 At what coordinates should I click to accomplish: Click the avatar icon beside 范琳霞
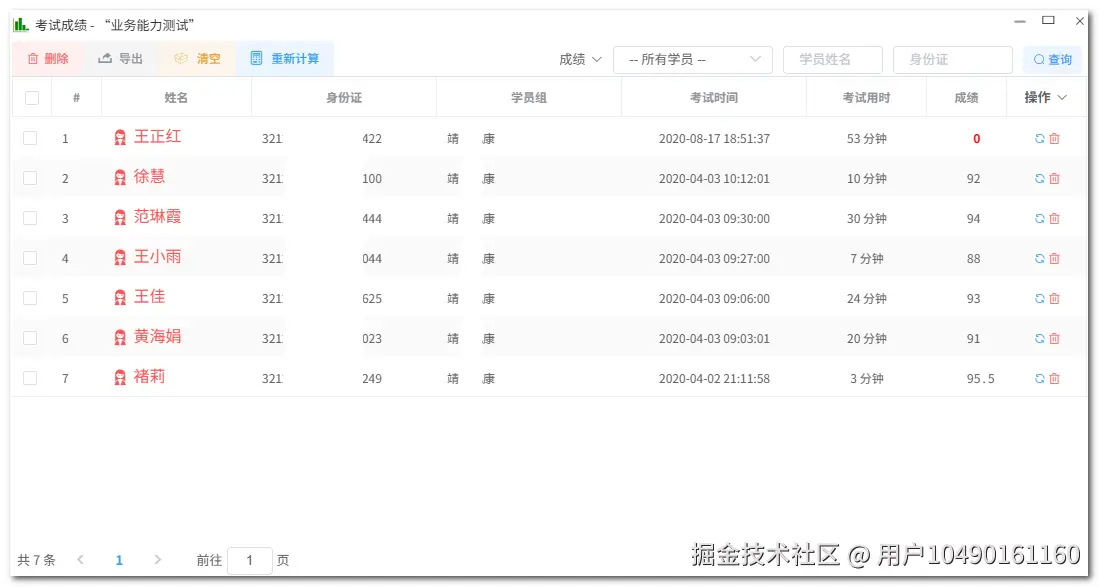point(120,218)
